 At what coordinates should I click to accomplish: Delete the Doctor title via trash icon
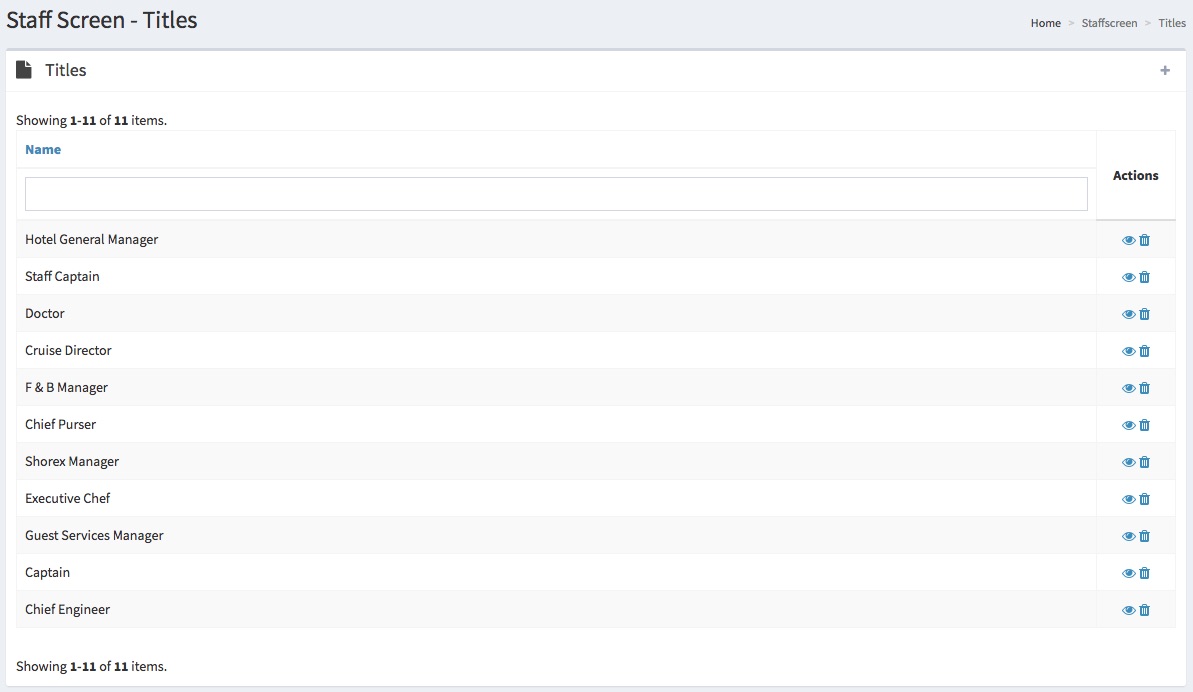[1145, 314]
